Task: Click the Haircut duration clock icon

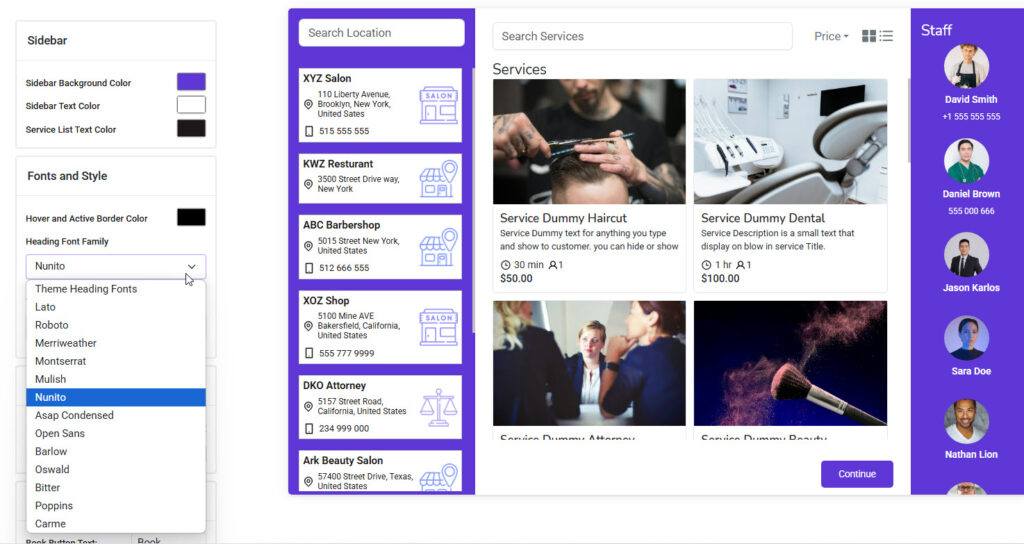Action: [x=505, y=265]
